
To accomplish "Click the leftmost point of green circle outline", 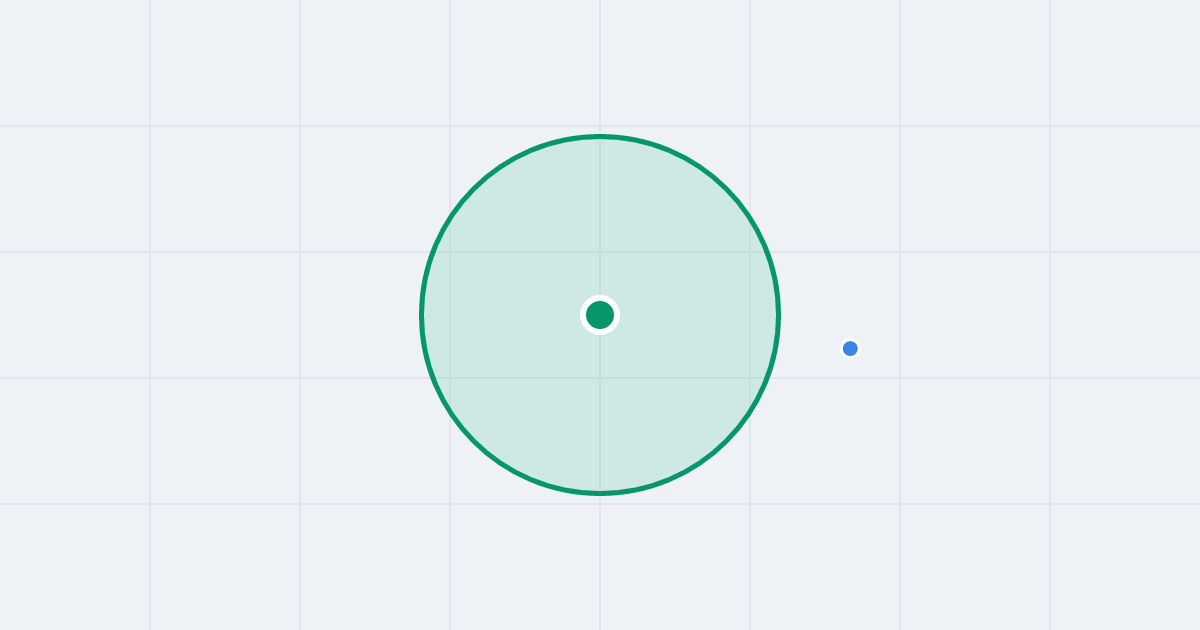I will click(421, 315).
